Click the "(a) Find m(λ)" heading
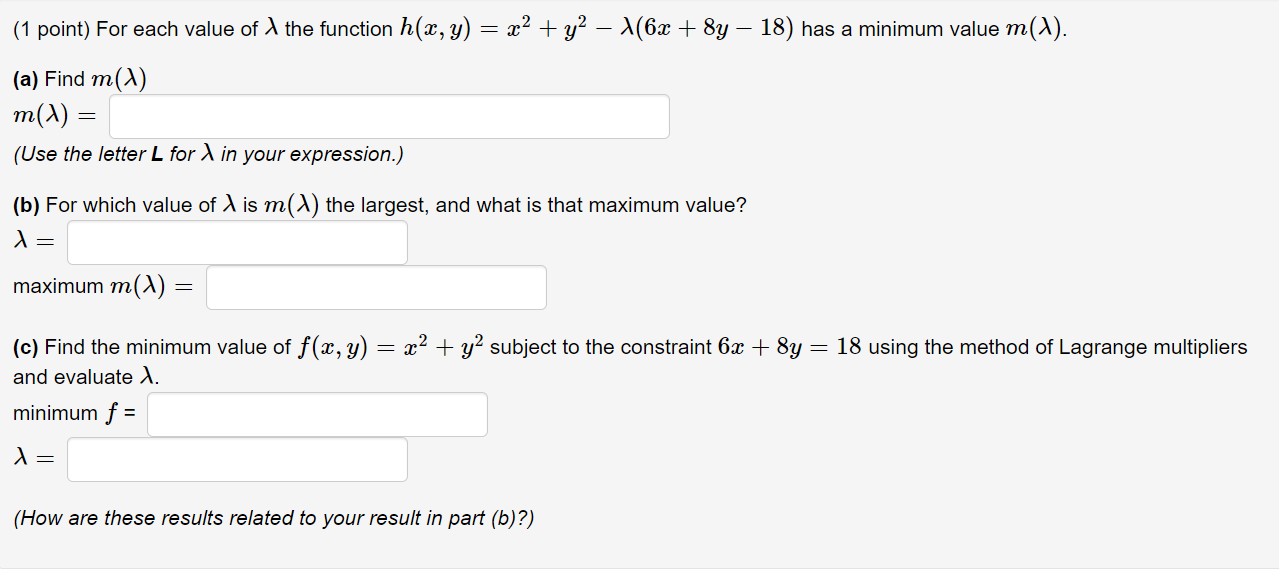 pos(80,80)
